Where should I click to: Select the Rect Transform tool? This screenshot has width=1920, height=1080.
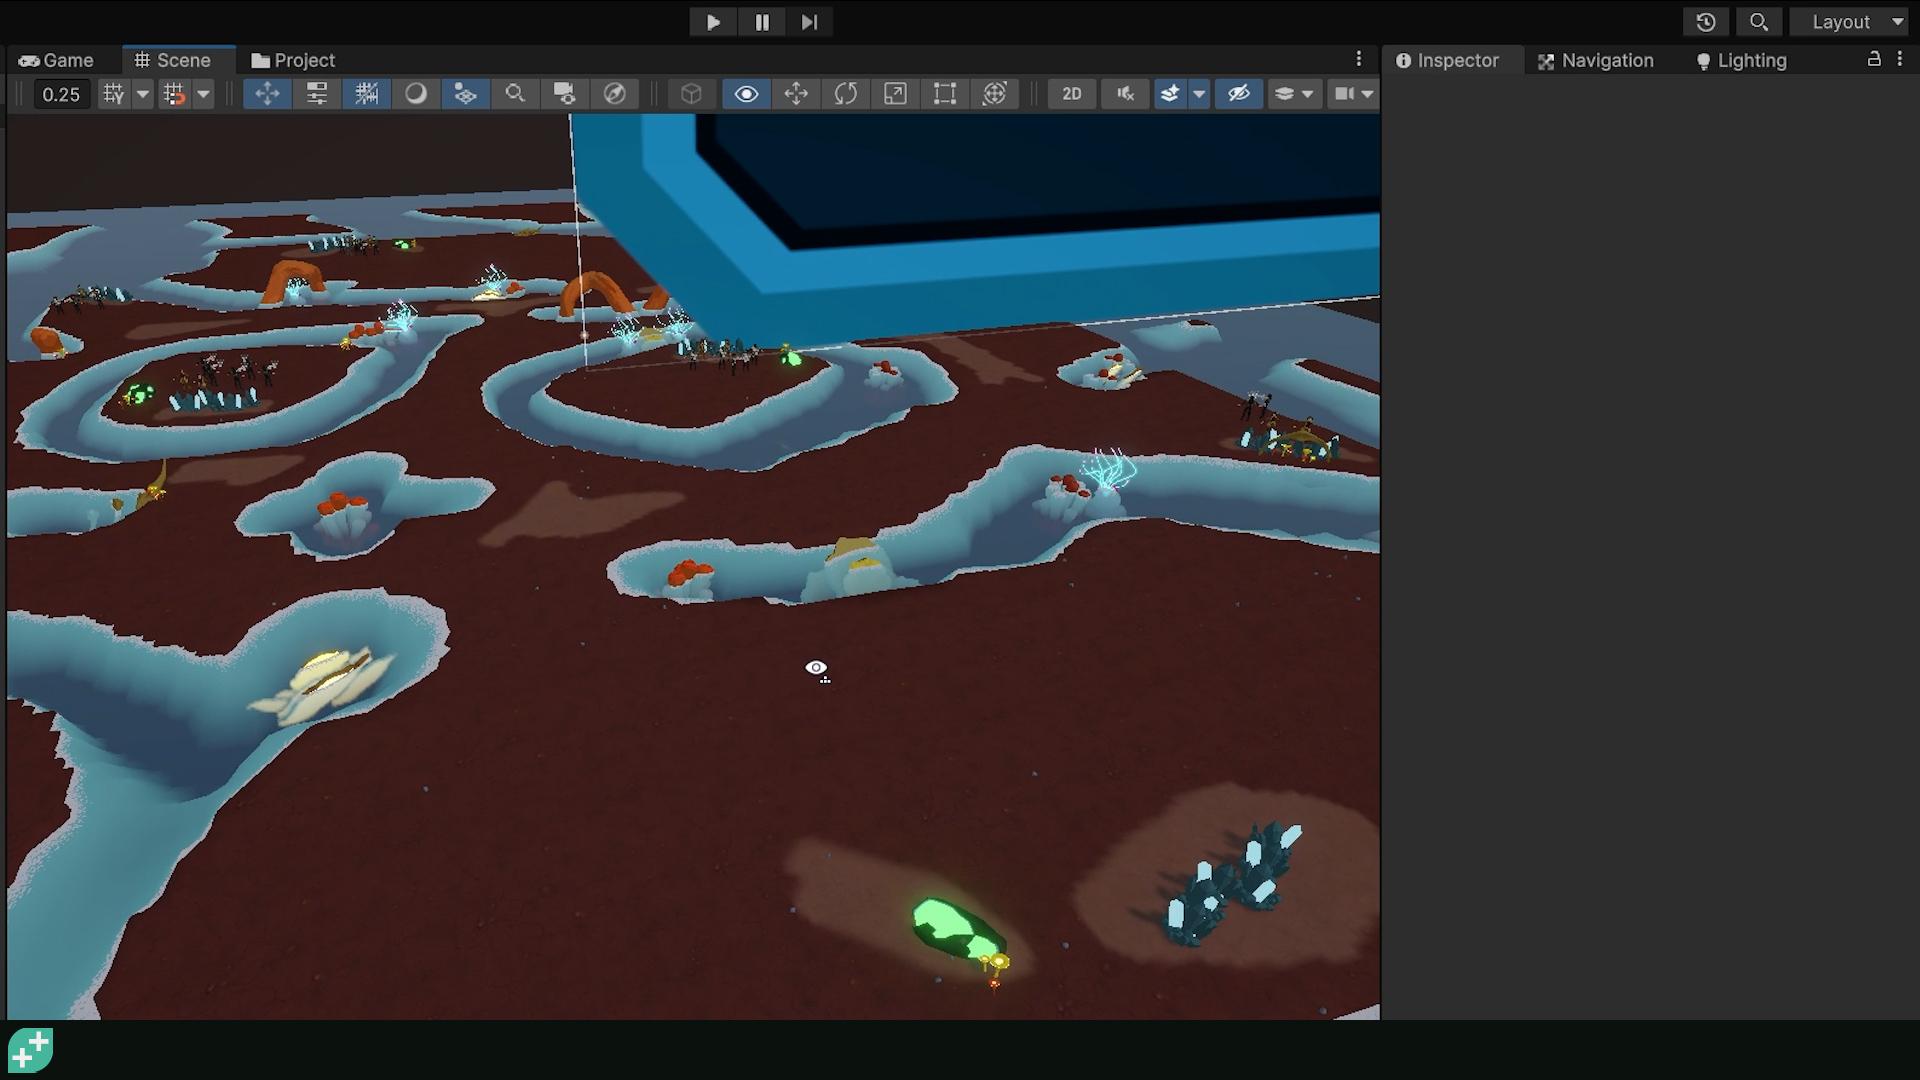[x=945, y=94]
